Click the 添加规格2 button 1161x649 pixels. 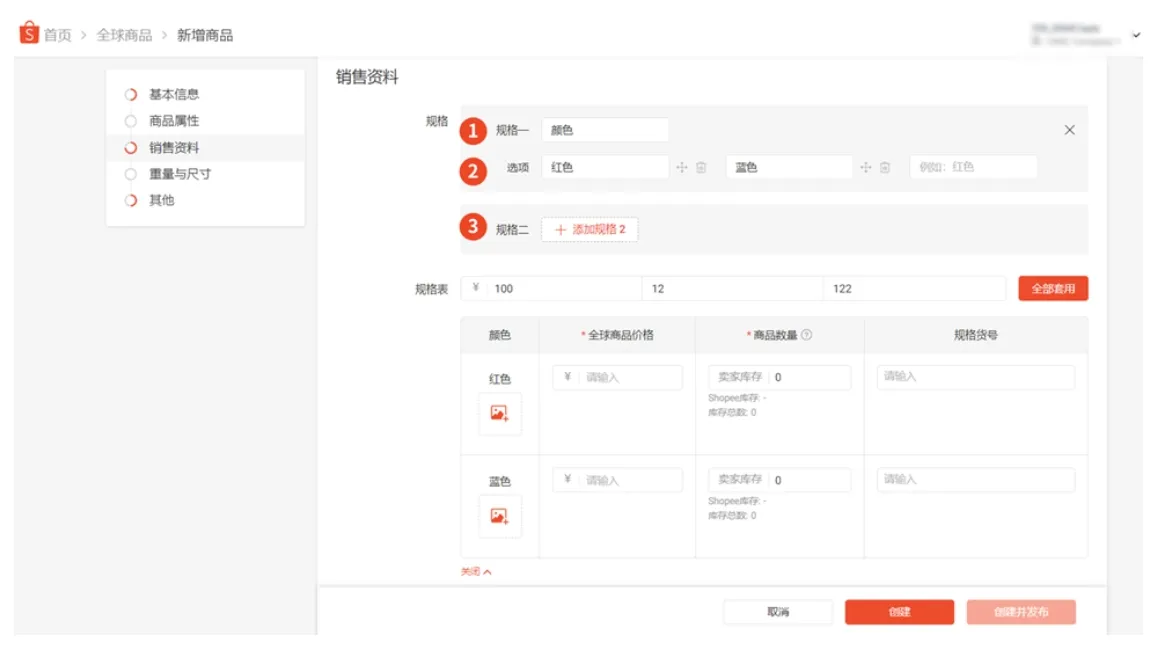point(589,229)
